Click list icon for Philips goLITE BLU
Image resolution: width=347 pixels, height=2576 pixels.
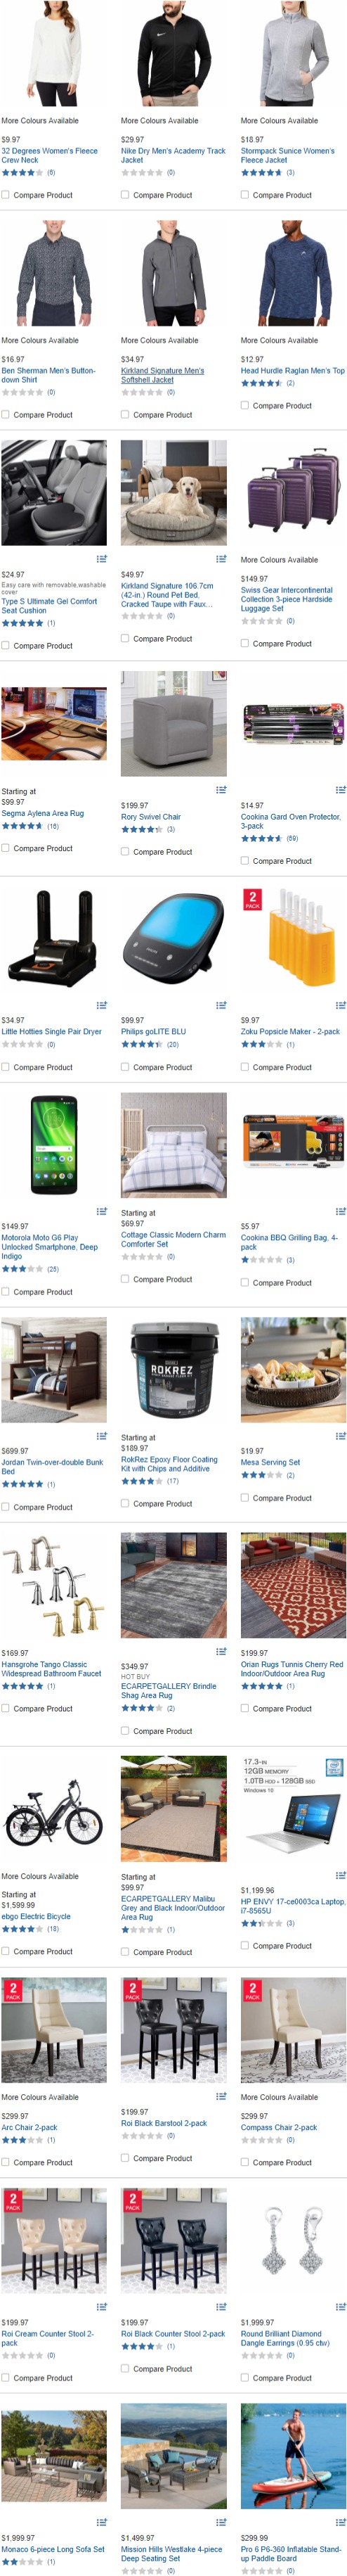(x=221, y=1005)
